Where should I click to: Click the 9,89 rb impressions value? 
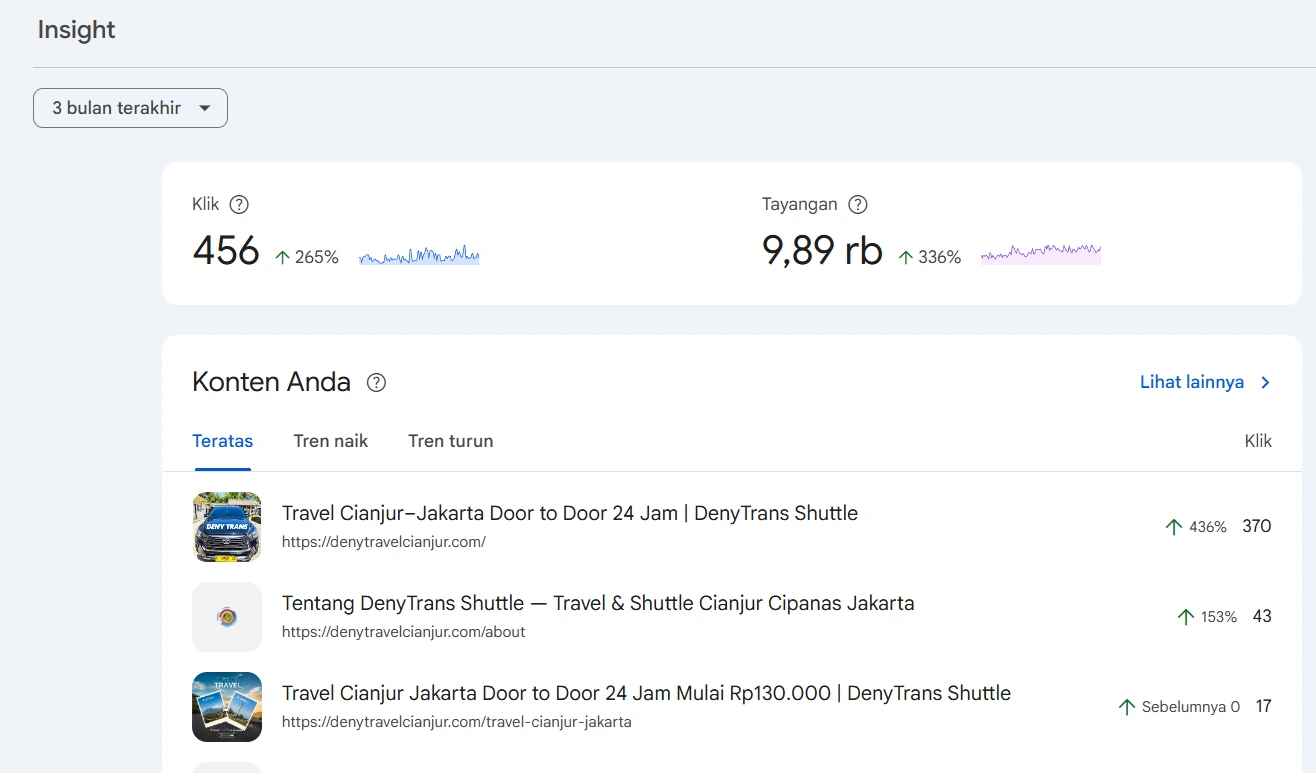tap(822, 250)
